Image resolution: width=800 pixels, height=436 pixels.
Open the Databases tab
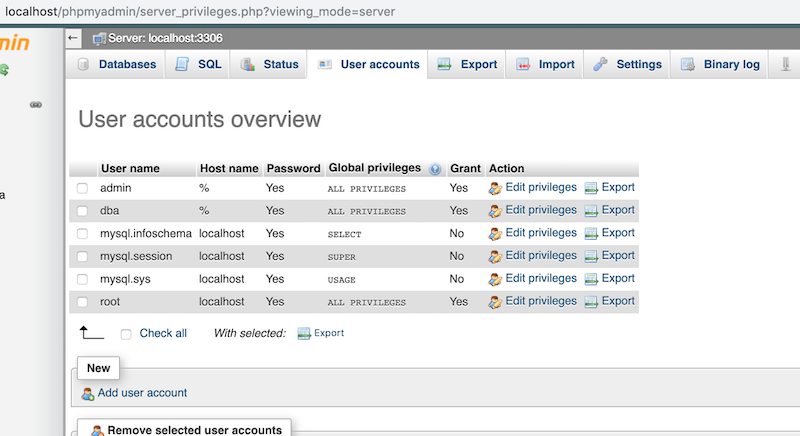pos(115,64)
